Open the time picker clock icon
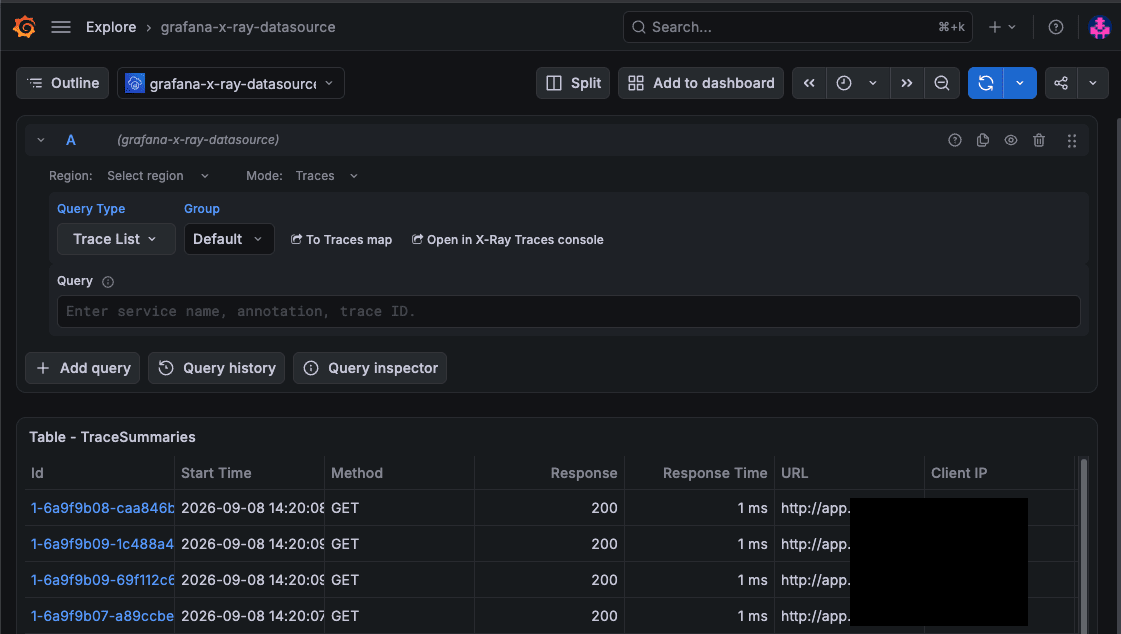The image size is (1121, 634). pos(844,83)
